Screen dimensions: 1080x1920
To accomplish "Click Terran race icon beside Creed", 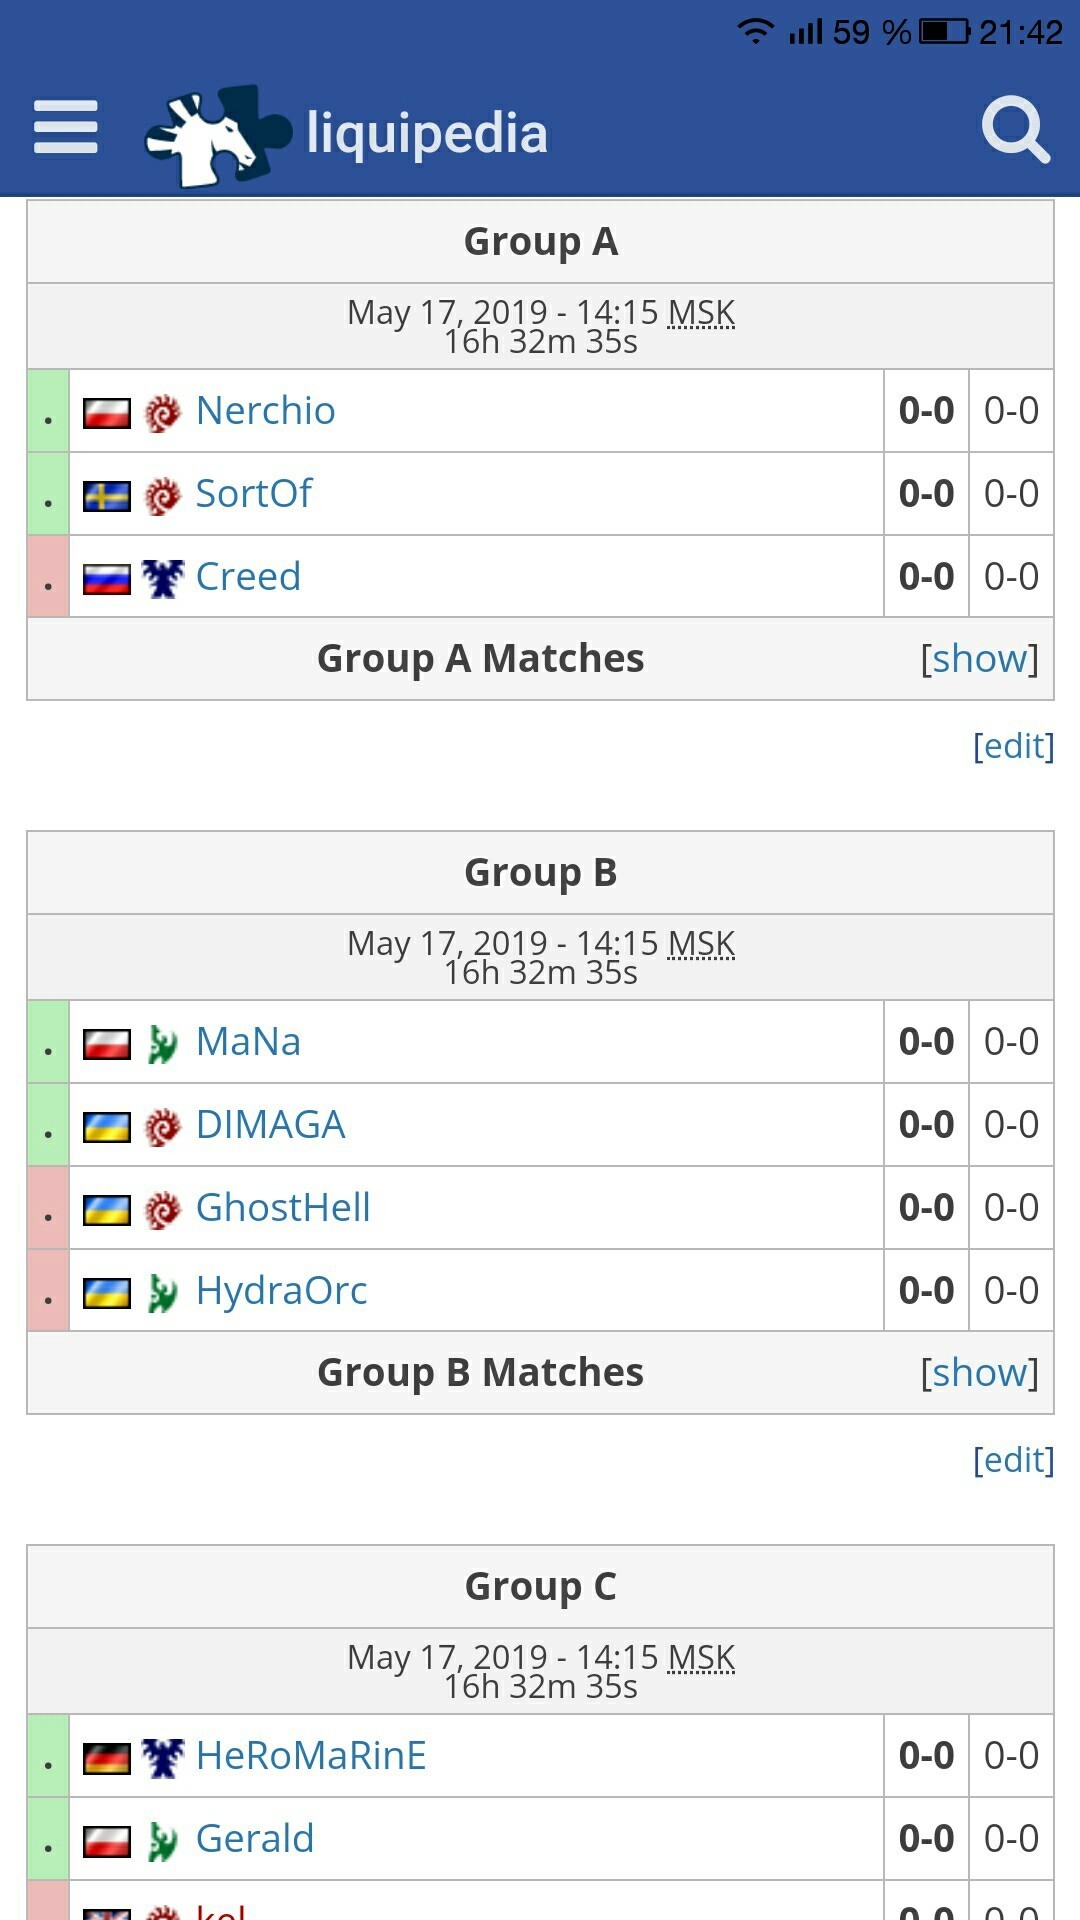I will (163, 578).
